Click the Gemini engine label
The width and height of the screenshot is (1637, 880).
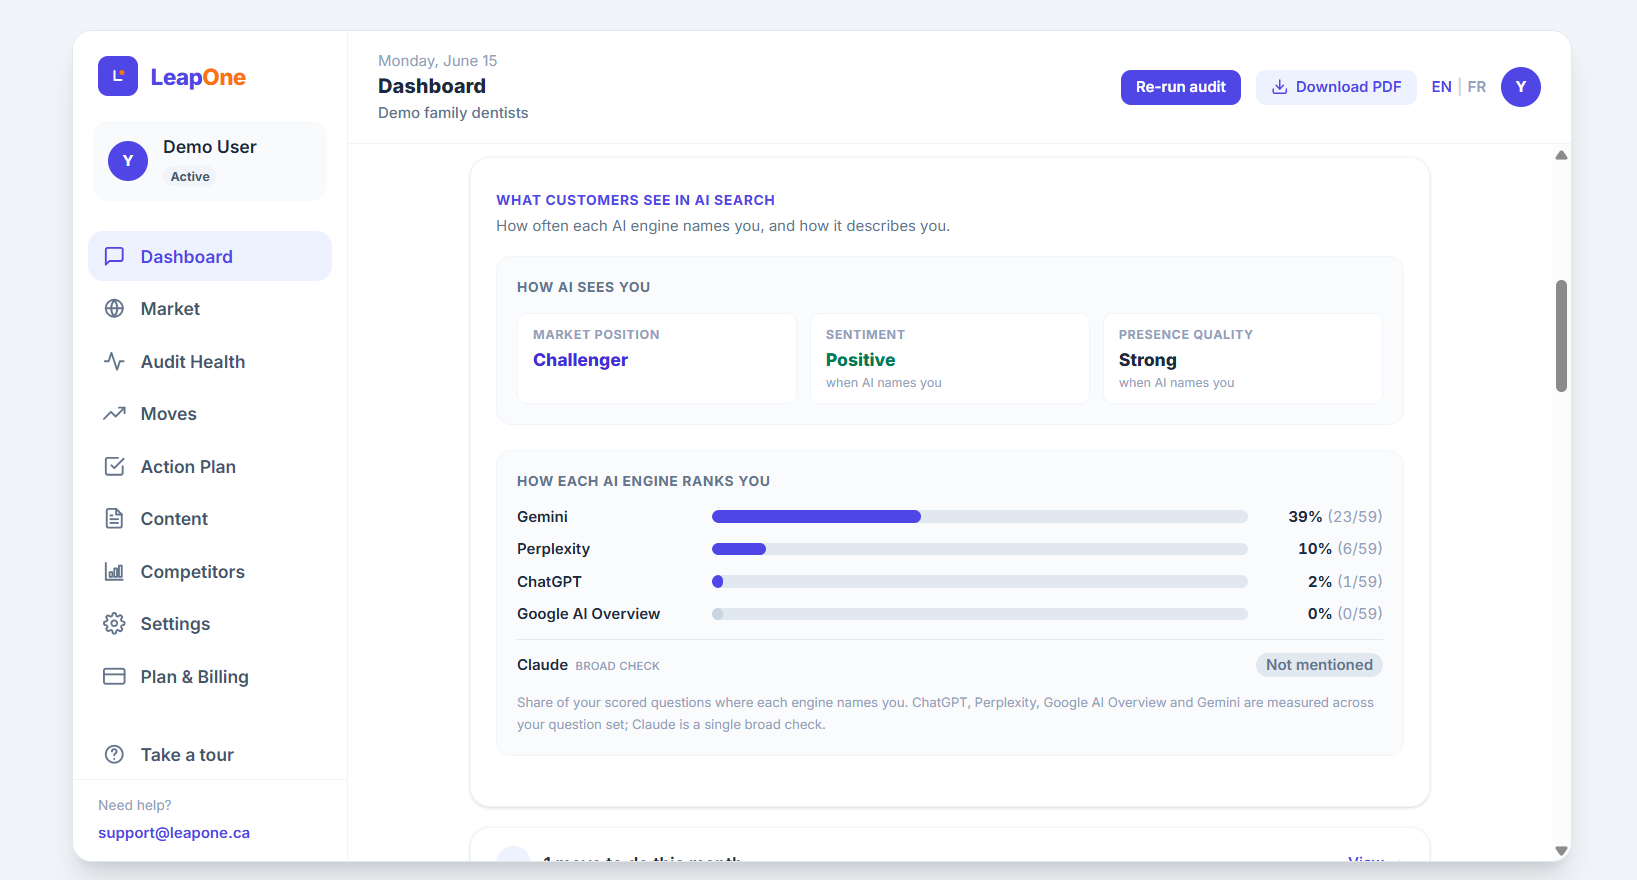542,516
